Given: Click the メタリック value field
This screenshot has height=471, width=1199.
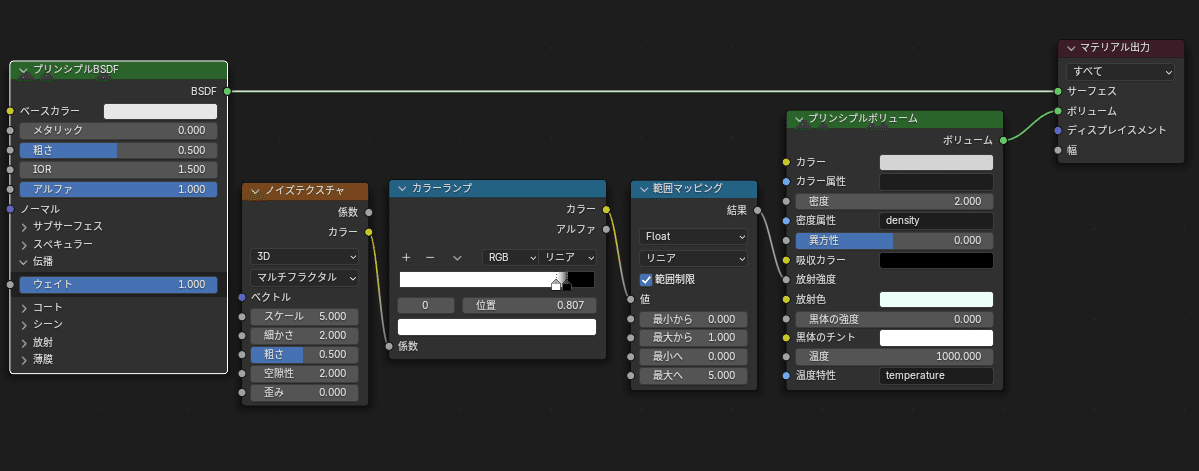Looking at the screenshot, I should point(118,131).
